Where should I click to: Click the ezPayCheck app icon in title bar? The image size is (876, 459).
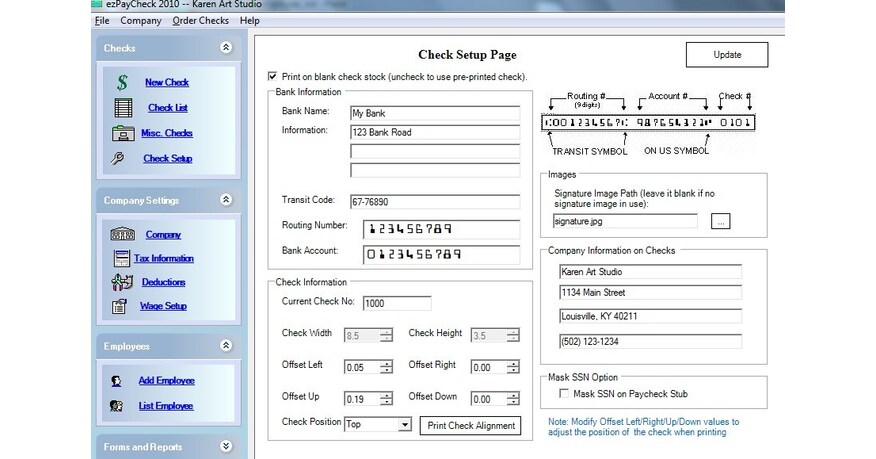pos(97,4)
